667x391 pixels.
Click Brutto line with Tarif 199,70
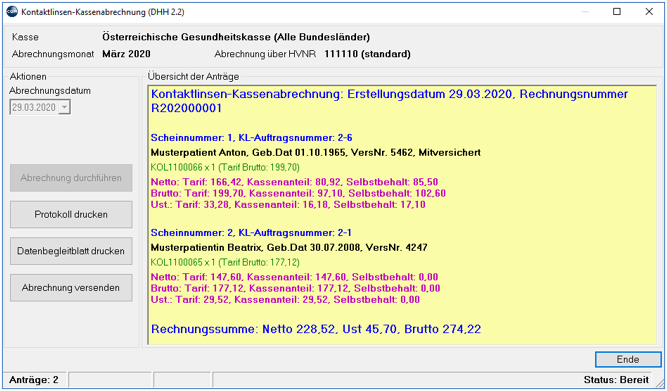tap(298, 193)
